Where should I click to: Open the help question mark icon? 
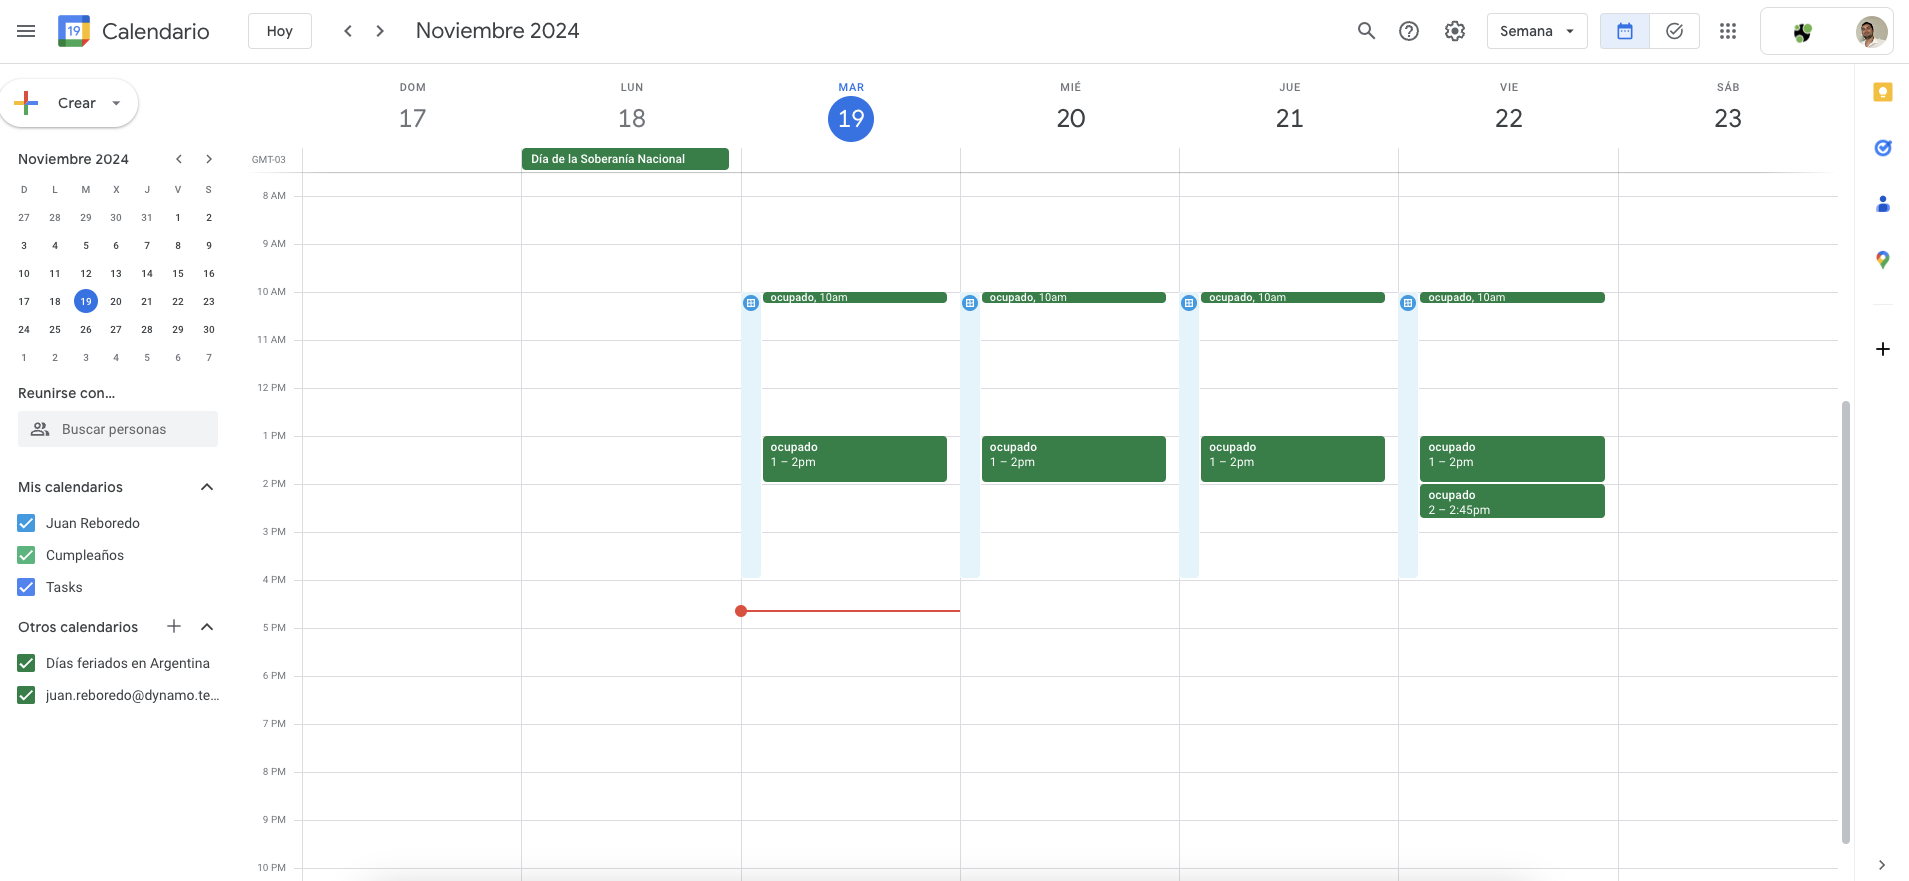[1409, 31]
